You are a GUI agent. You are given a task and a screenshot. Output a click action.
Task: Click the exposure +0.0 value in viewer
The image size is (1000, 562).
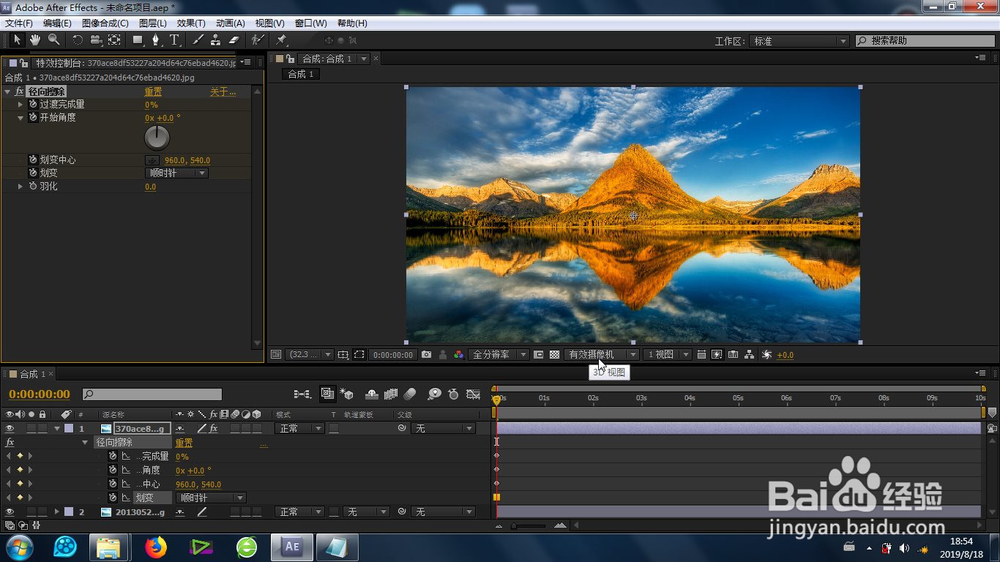pyautogui.click(x=785, y=355)
